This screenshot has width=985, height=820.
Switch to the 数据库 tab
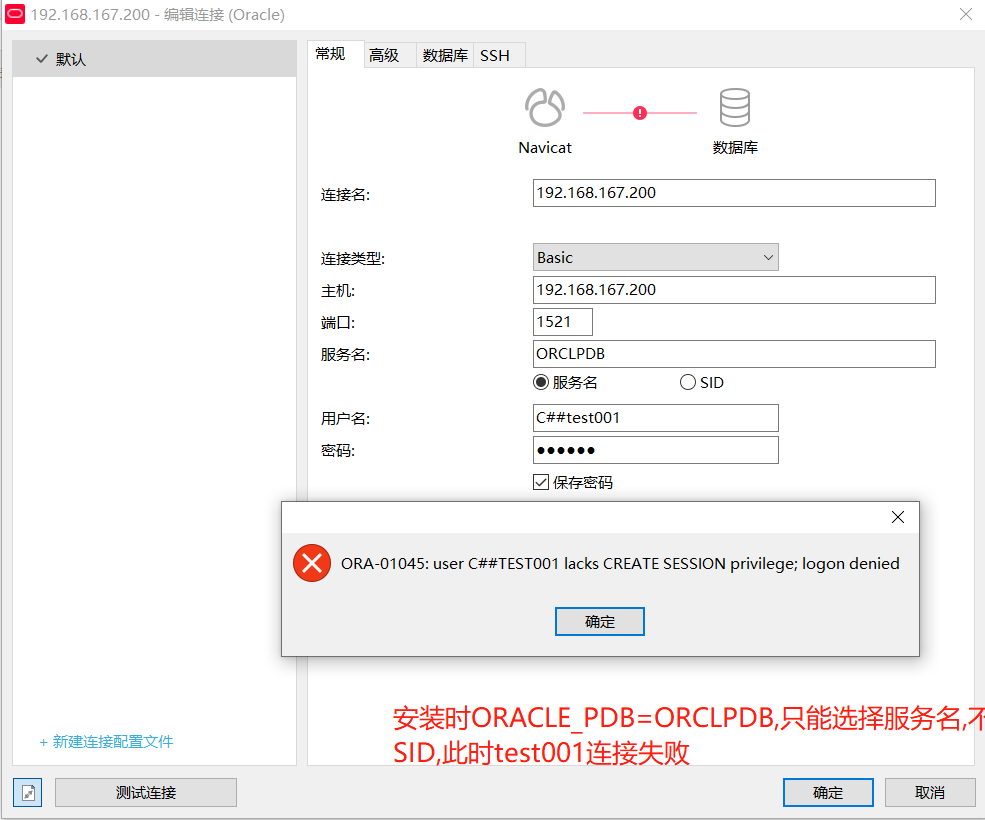(445, 55)
